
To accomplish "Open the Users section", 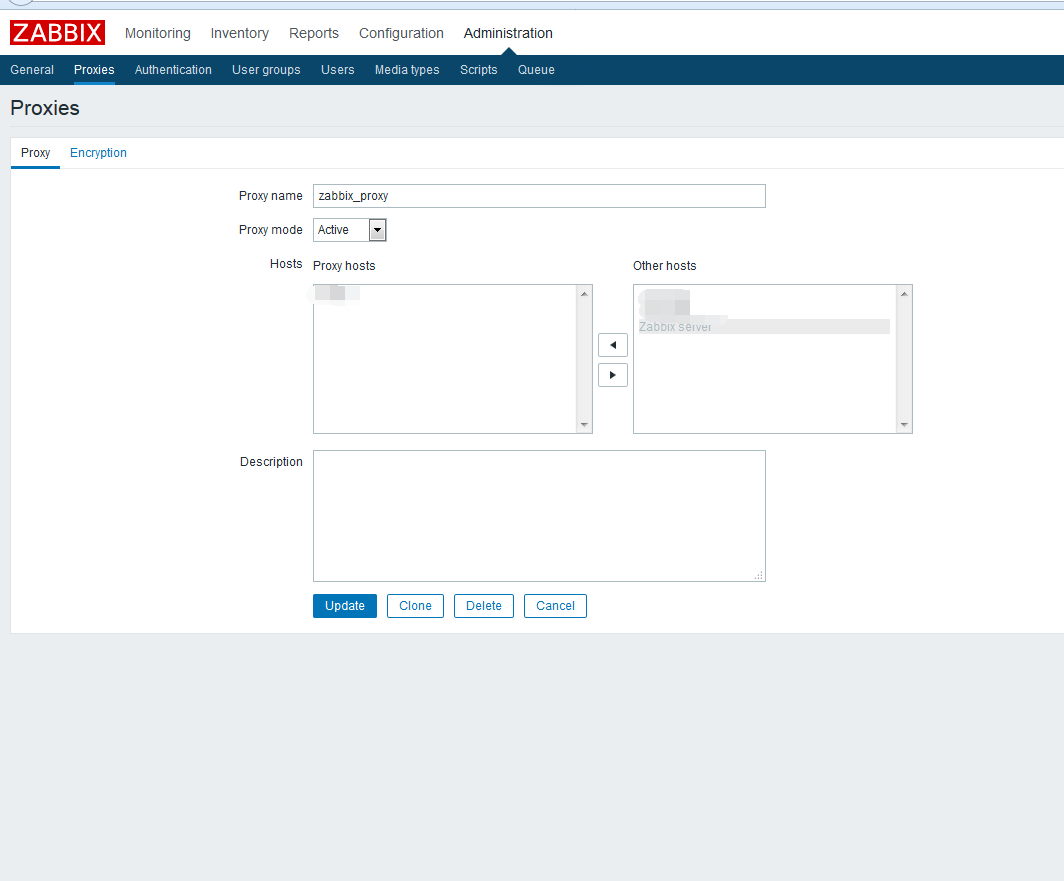I will (337, 70).
